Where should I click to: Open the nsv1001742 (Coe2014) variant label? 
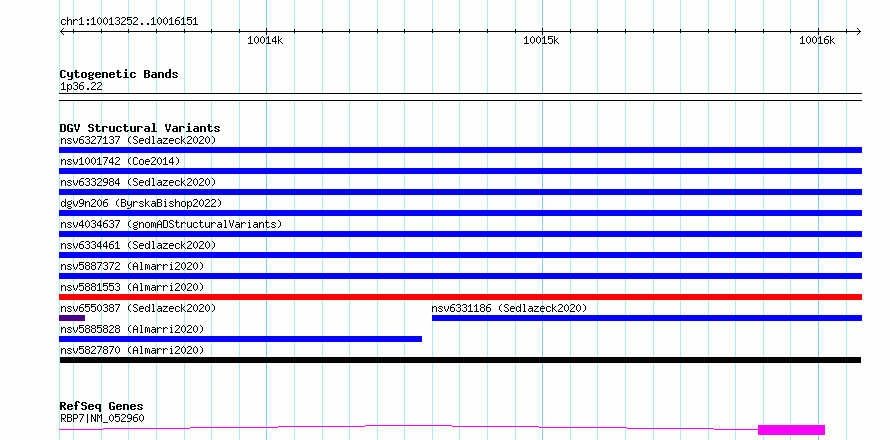[x=120, y=161]
